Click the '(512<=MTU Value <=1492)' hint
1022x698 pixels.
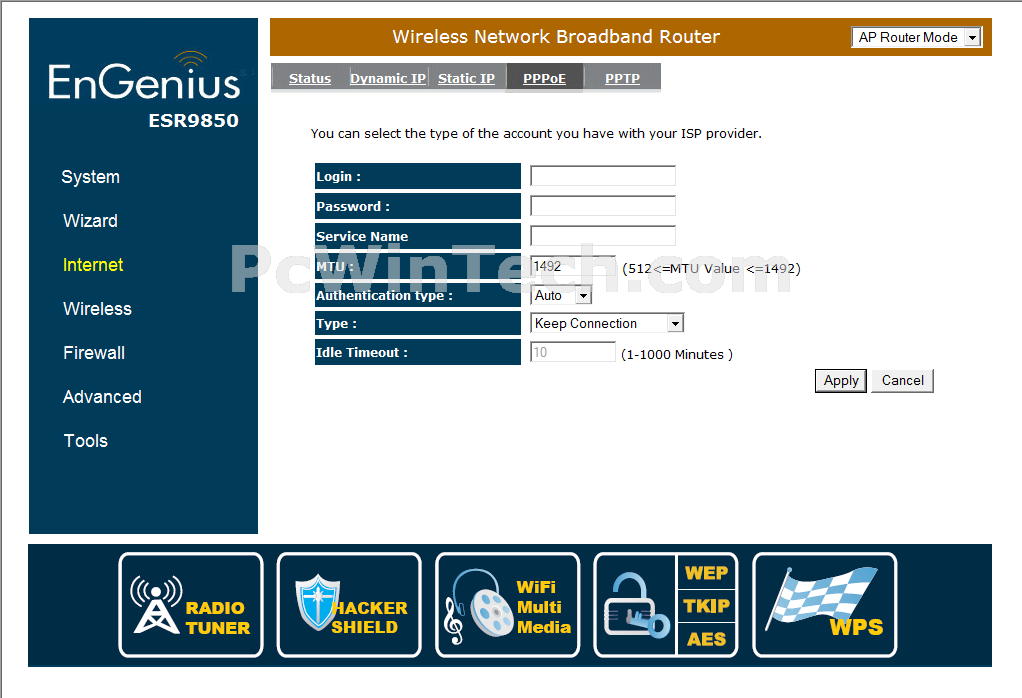pos(711,269)
